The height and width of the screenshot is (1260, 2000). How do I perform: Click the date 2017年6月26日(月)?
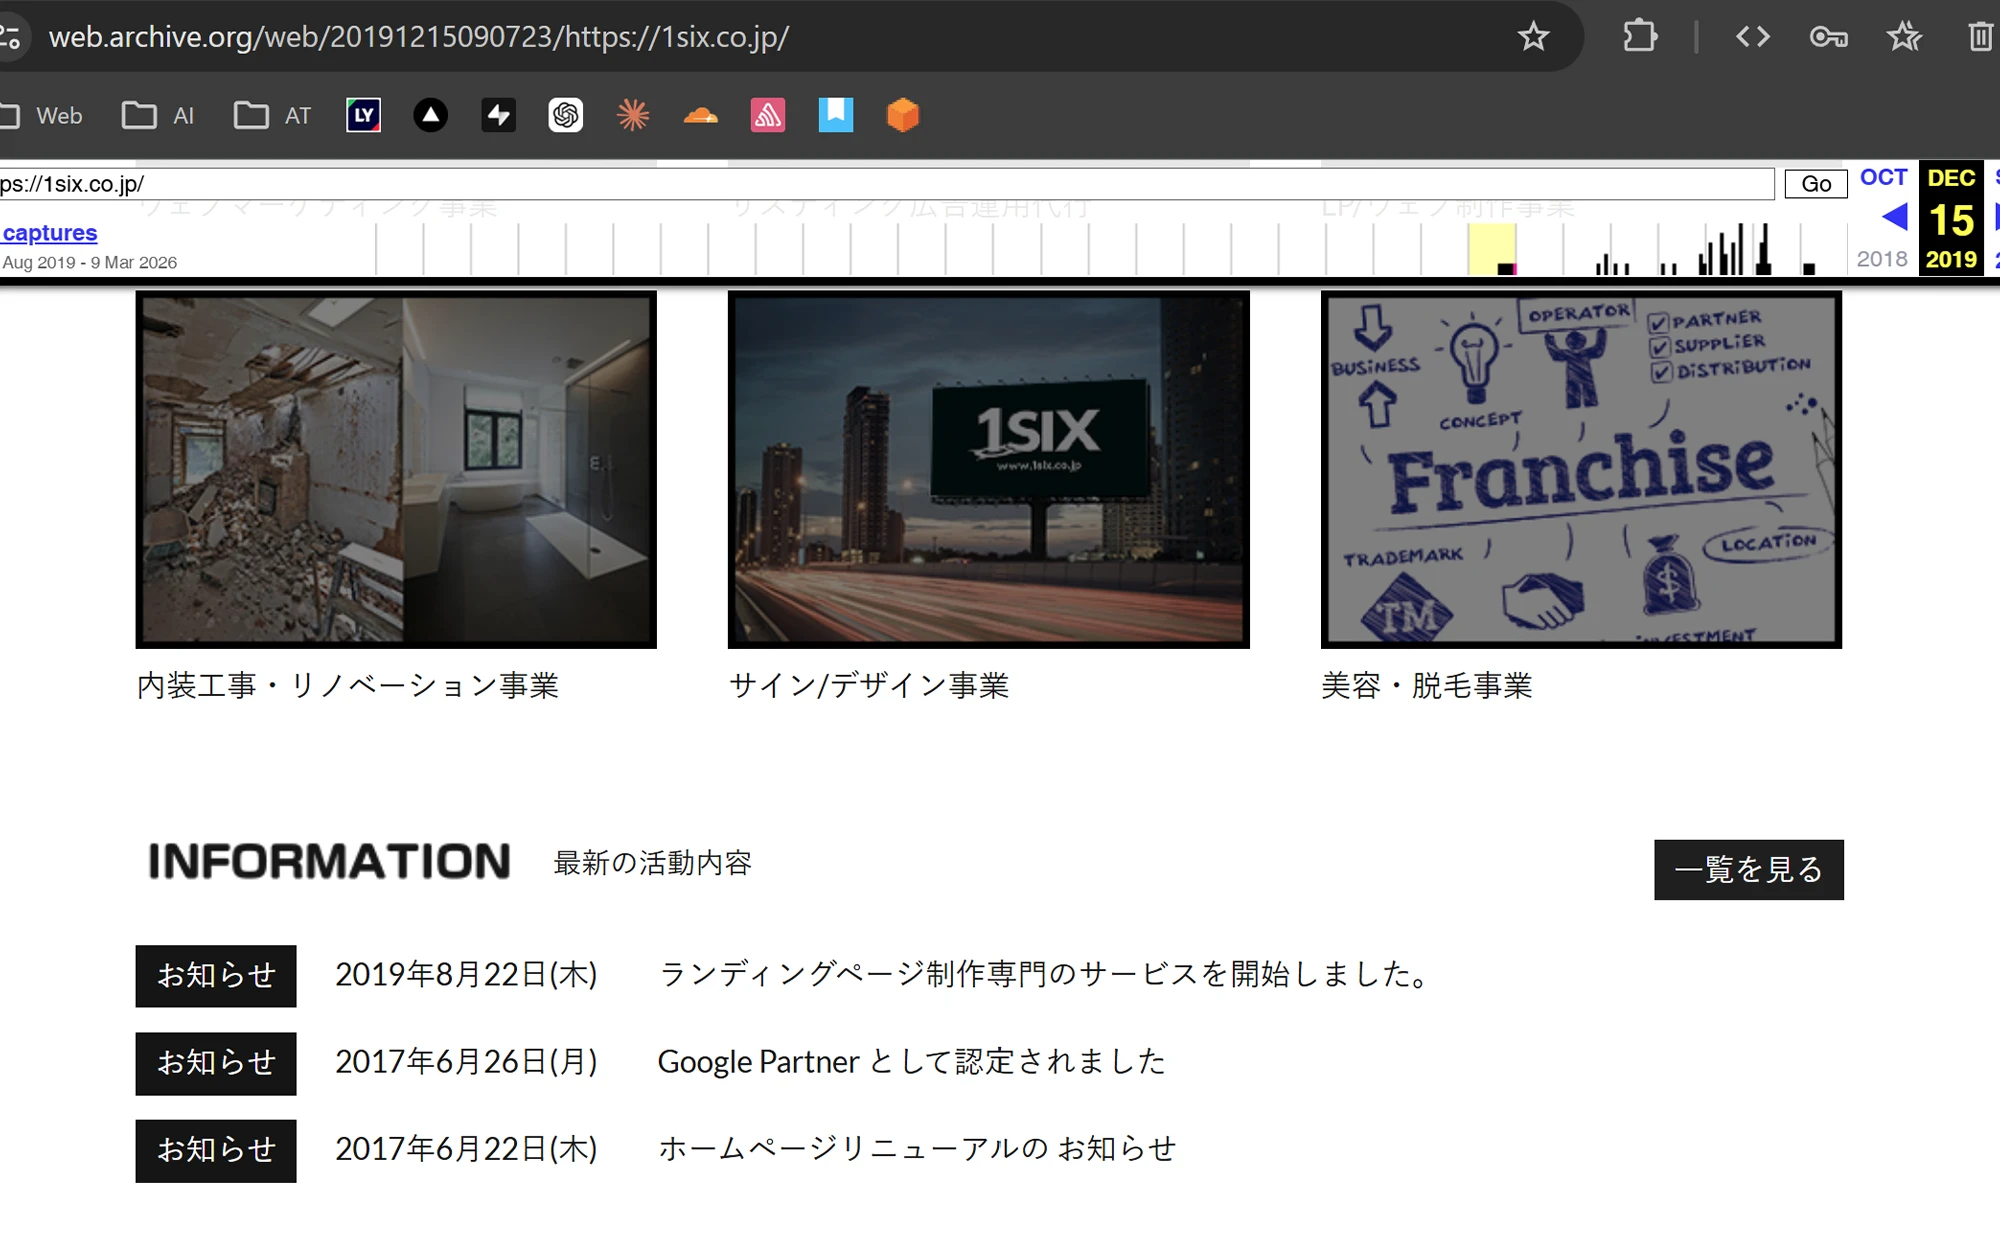(x=466, y=1062)
